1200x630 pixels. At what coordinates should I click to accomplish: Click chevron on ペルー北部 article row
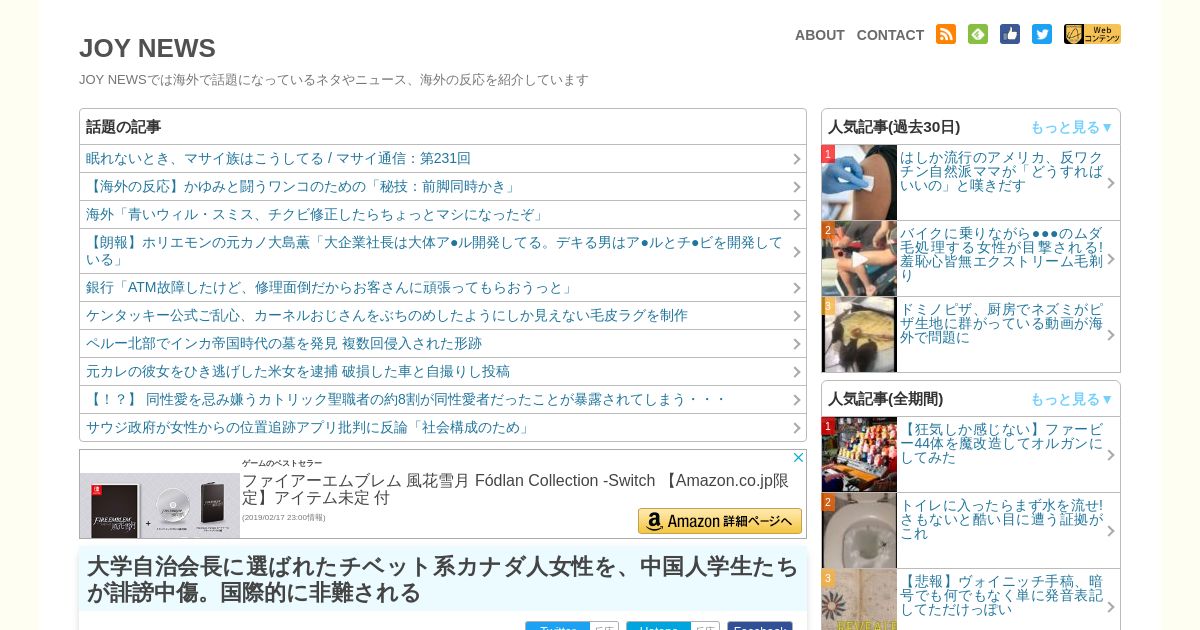[797, 344]
